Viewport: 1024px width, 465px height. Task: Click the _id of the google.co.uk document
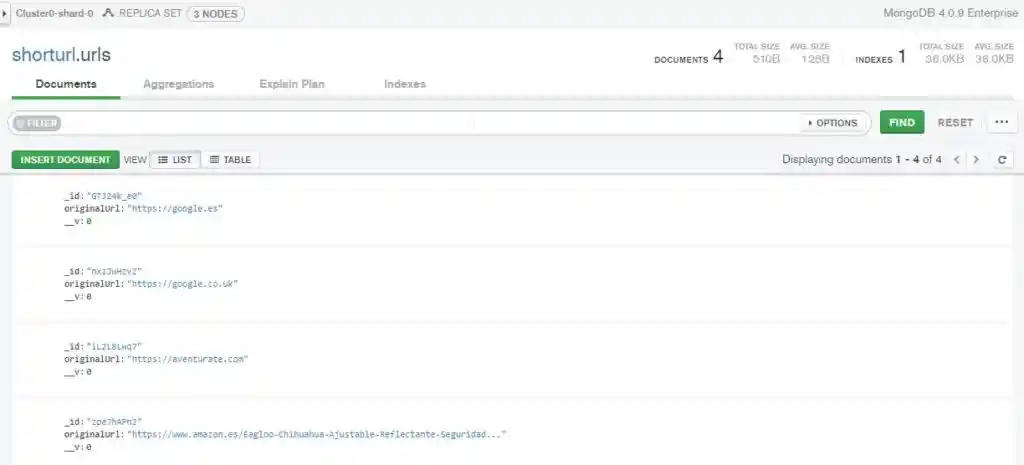coord(115,271)
